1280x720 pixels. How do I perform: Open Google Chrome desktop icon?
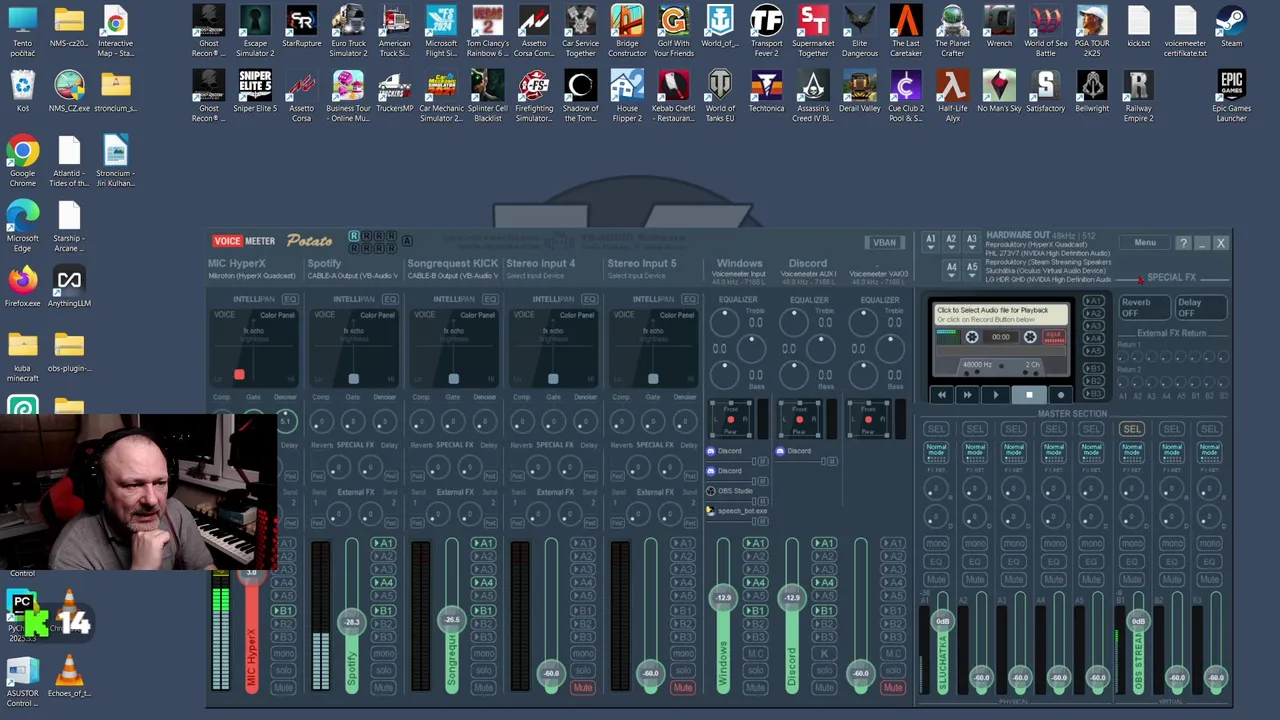[23, 162]
